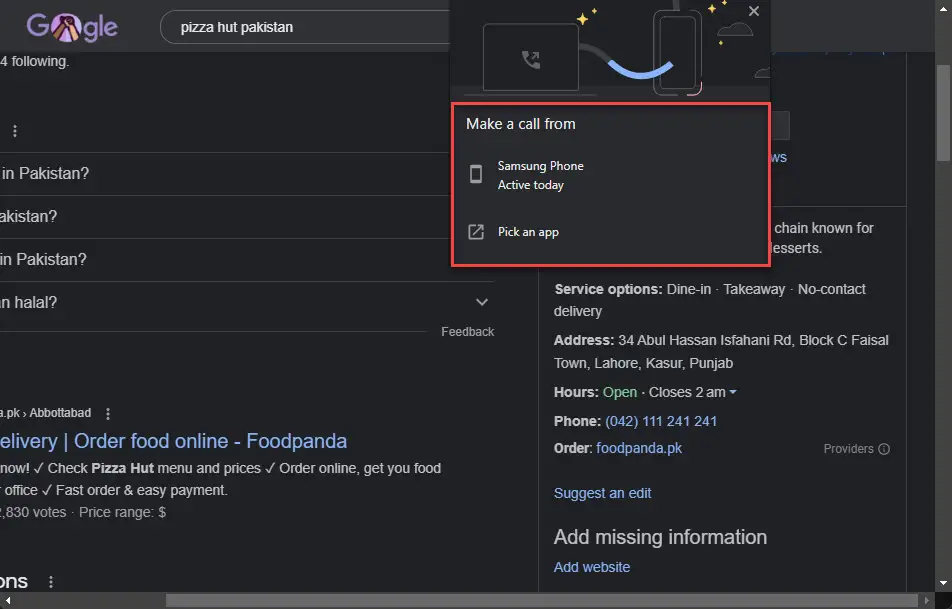Call phone number (042) 111 241 241
The image size is (952, 609).
click(661, 421)
